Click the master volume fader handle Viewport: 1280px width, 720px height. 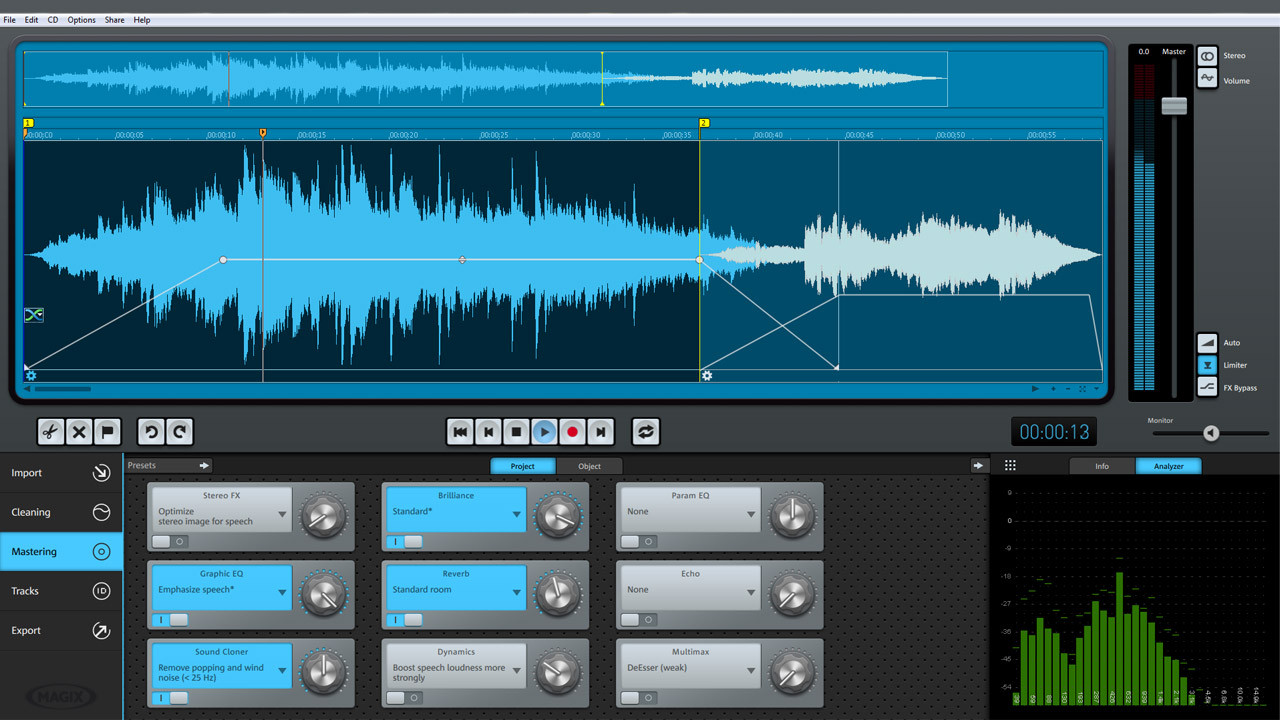pyautogui.click(x=1174, y=106)
